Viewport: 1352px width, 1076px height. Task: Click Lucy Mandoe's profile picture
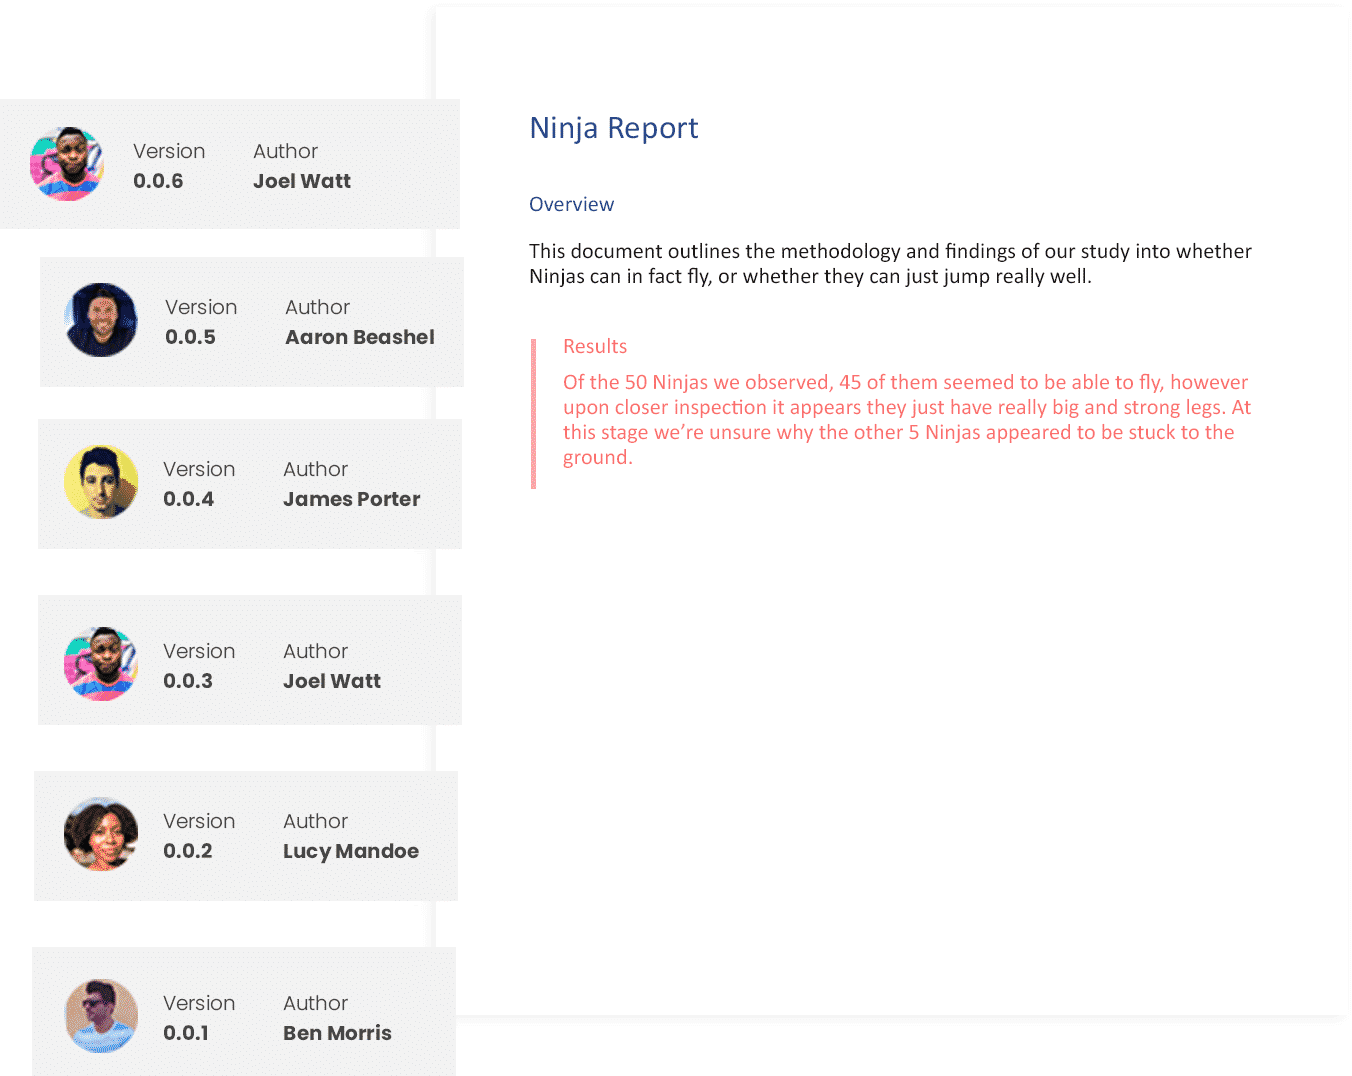[100, 835]
